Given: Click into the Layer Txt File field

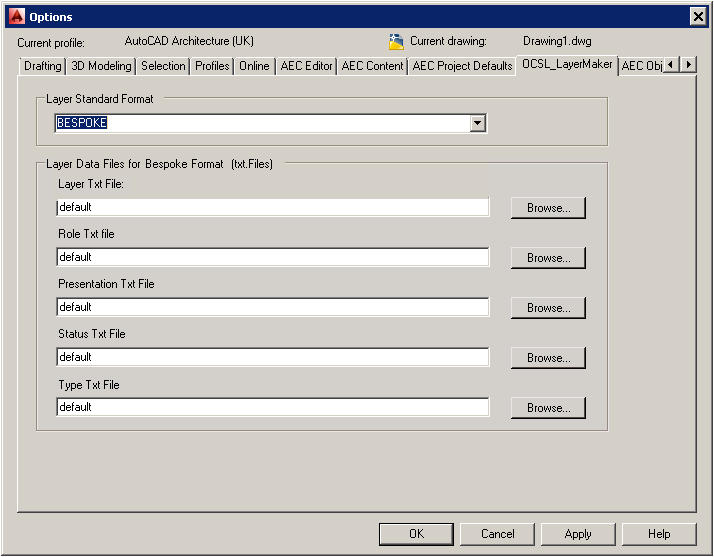Looking at the screenshot, I should (x=272, y=207).
